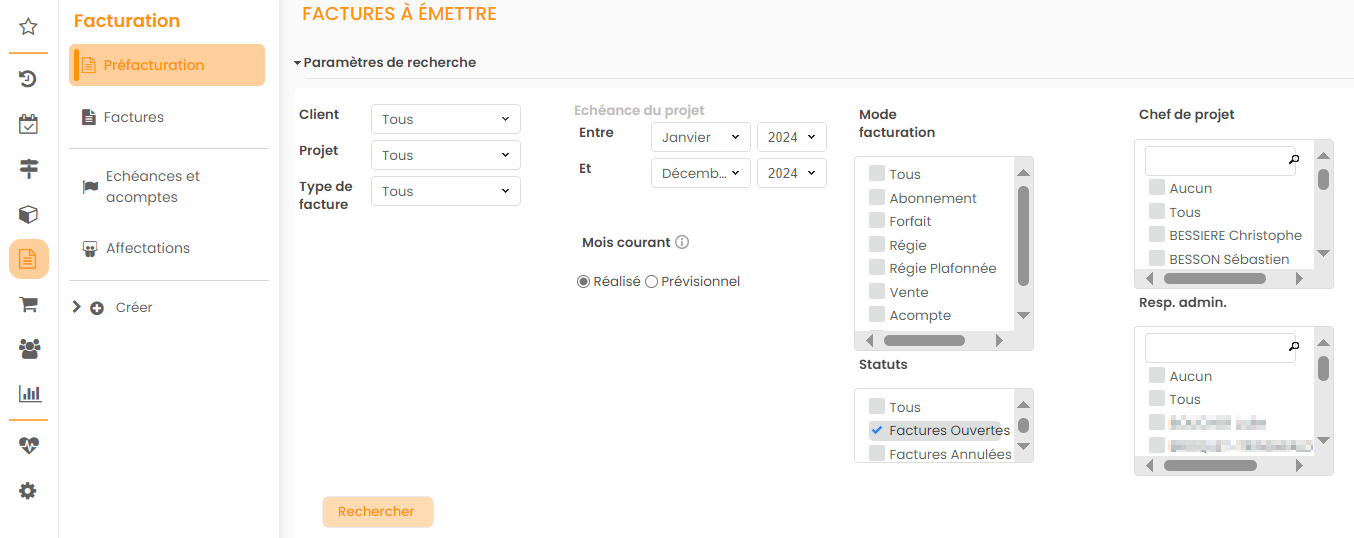Click the star favorites icon in sidebar

(x=28, y=27)
